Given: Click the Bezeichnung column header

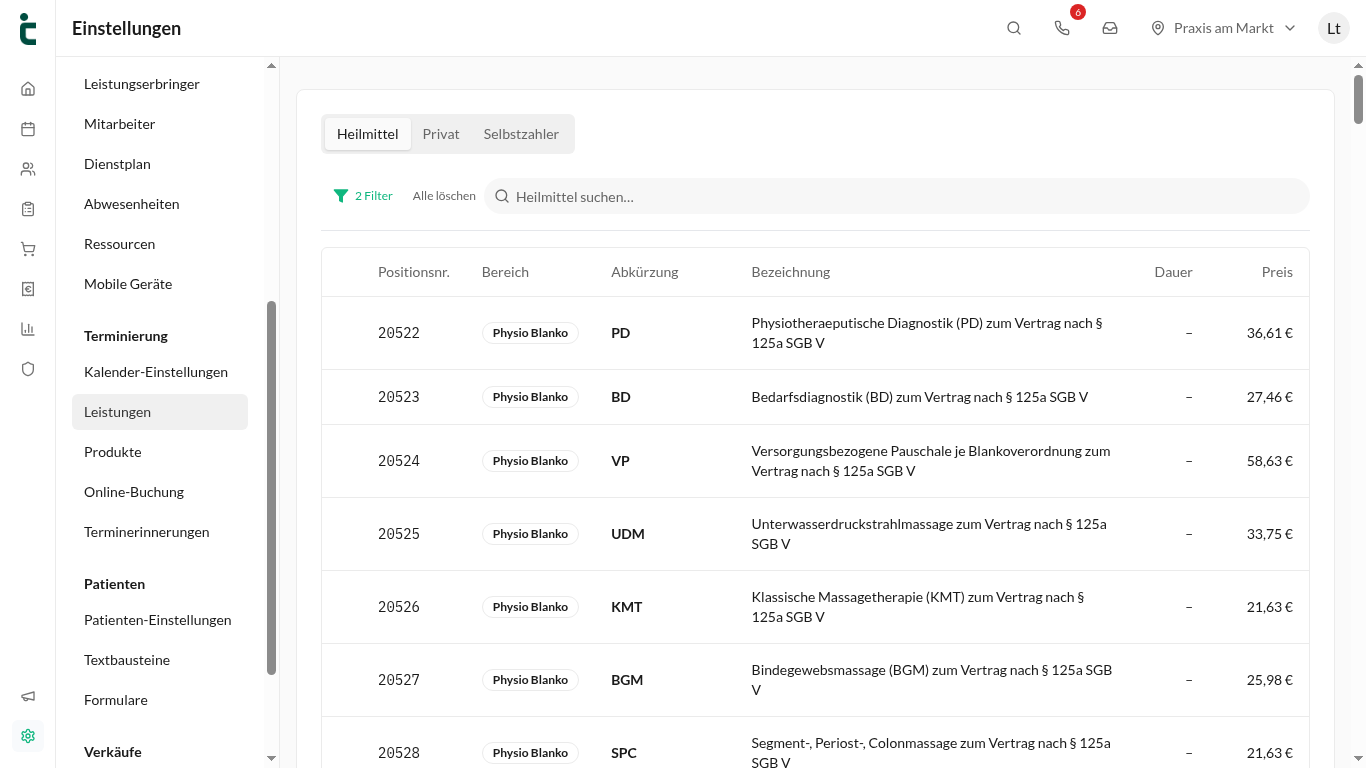Looking at the screenshot, I should (791, 272).
